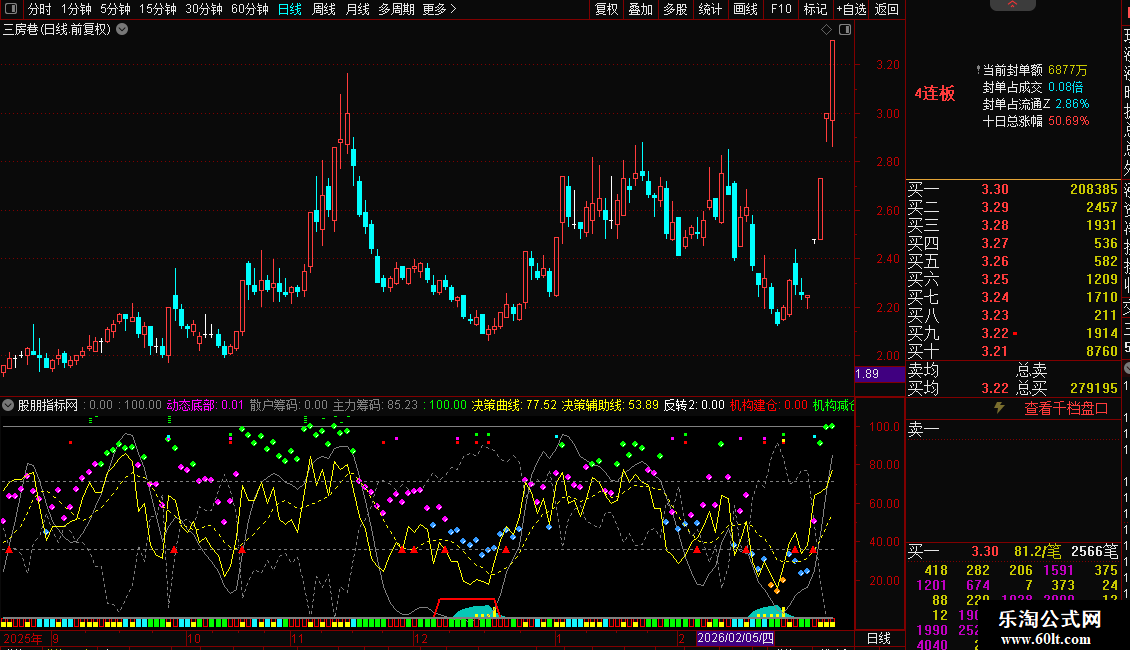Viewport: 1130px width, 650px height.
Task: Open 标记 marker tool
Action: 815,9
